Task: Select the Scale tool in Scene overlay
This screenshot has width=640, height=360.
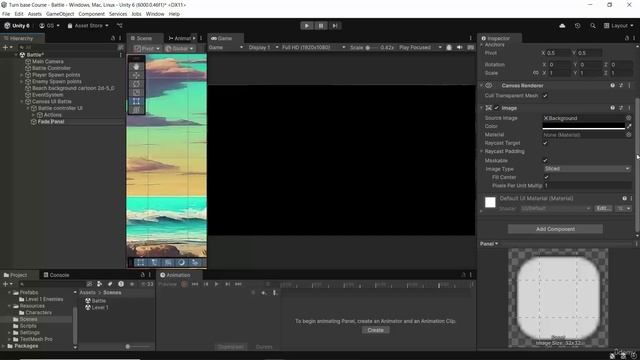Action: (136, 92)
